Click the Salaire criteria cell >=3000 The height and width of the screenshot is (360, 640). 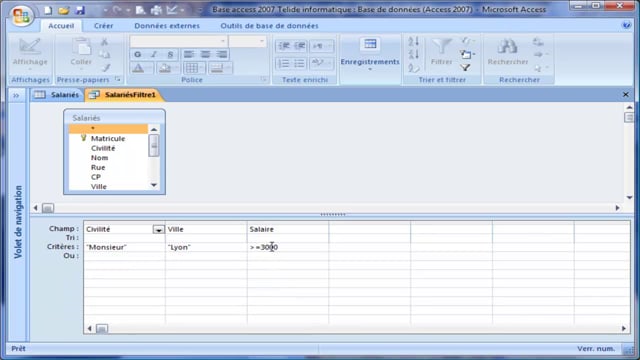click(287, 247)
